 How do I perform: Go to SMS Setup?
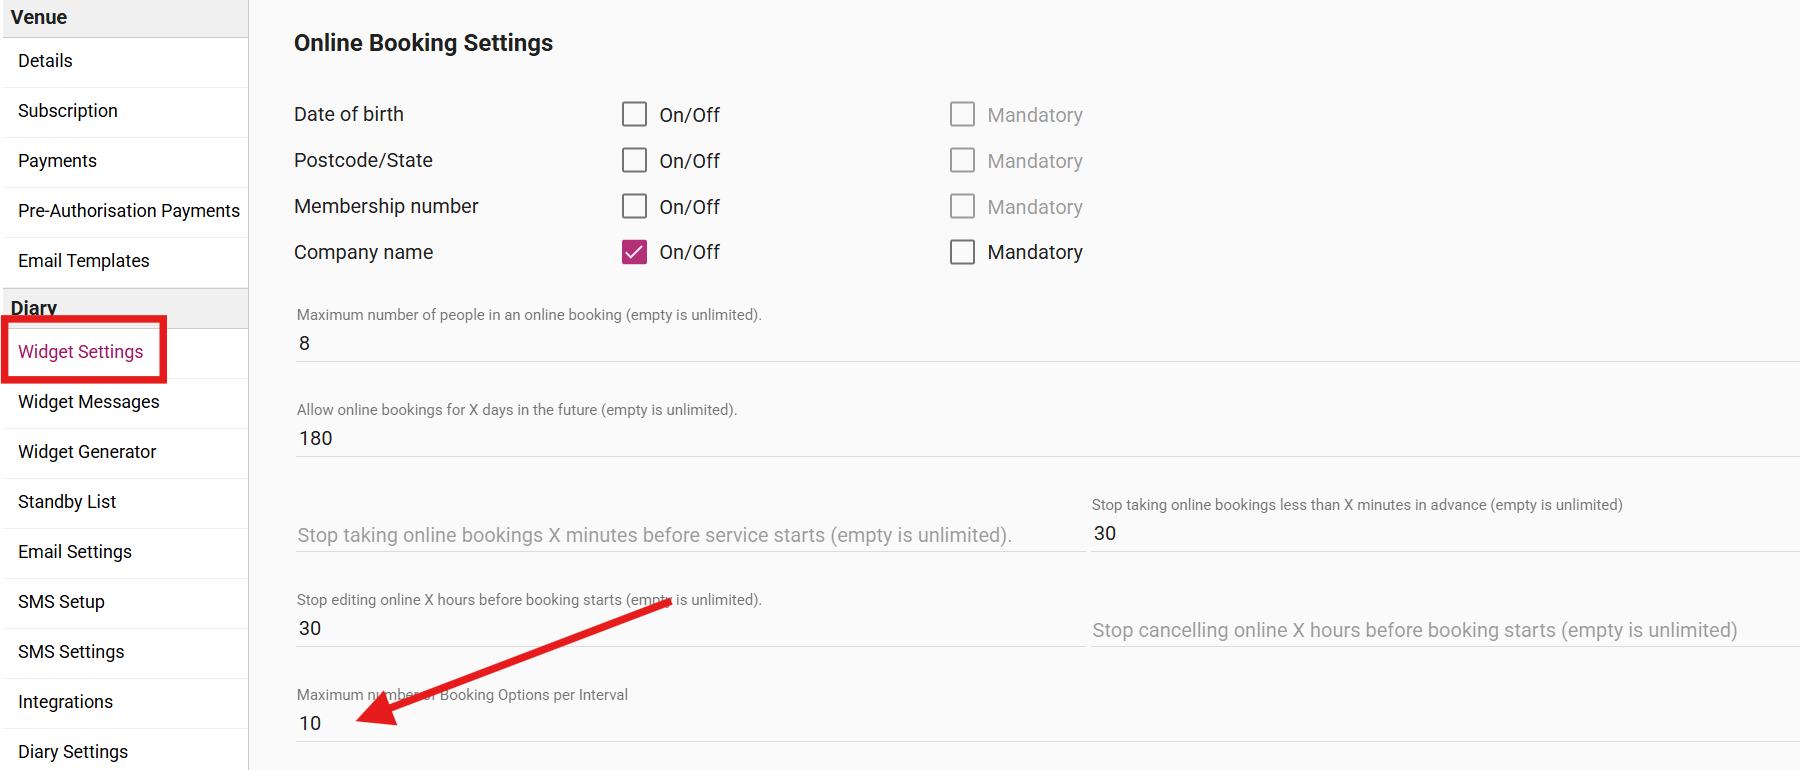61,602
